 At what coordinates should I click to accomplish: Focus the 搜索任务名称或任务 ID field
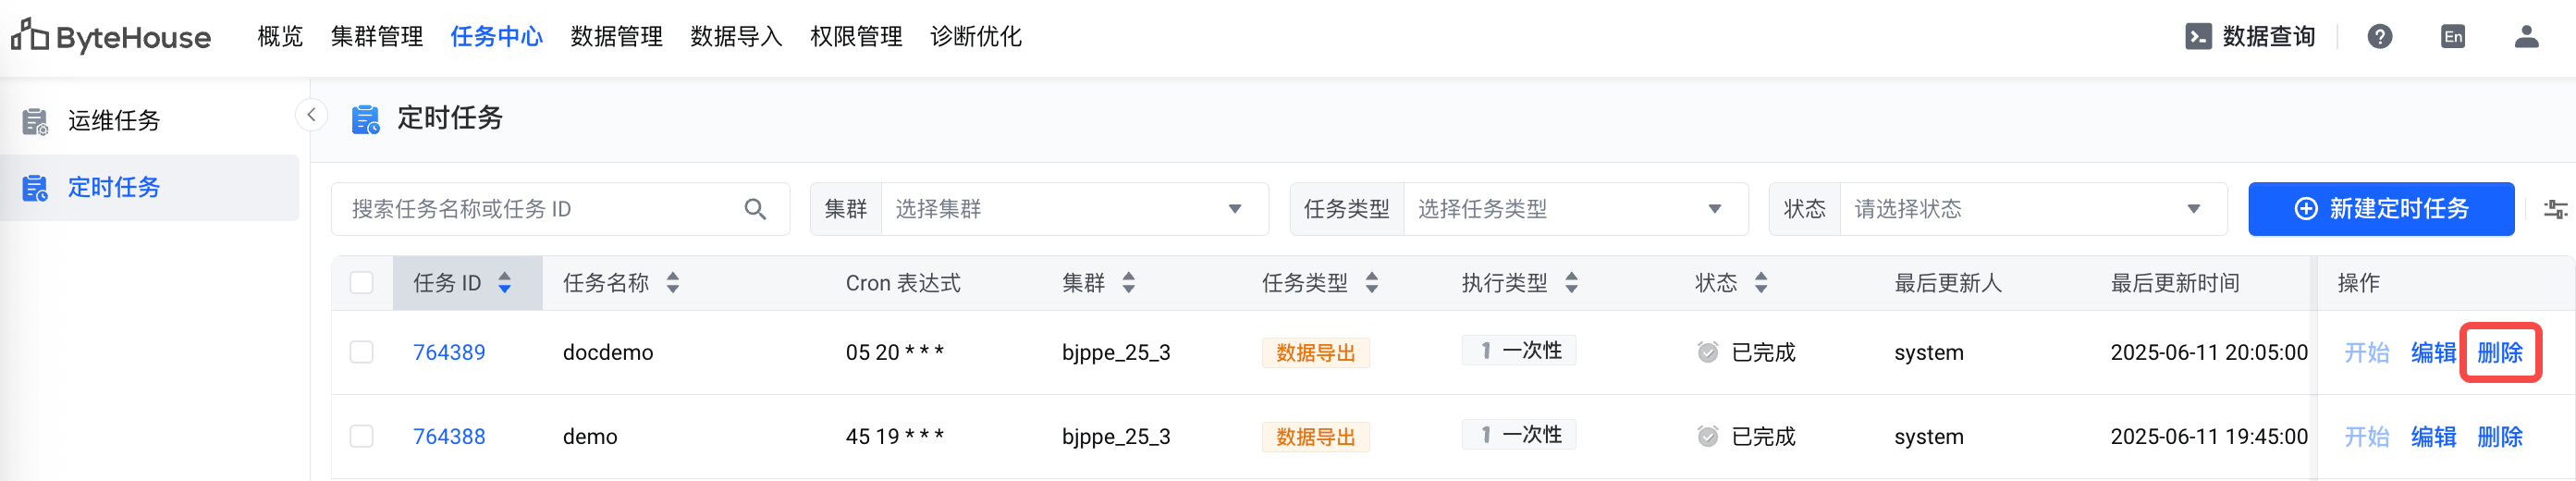tap(540, 209)
